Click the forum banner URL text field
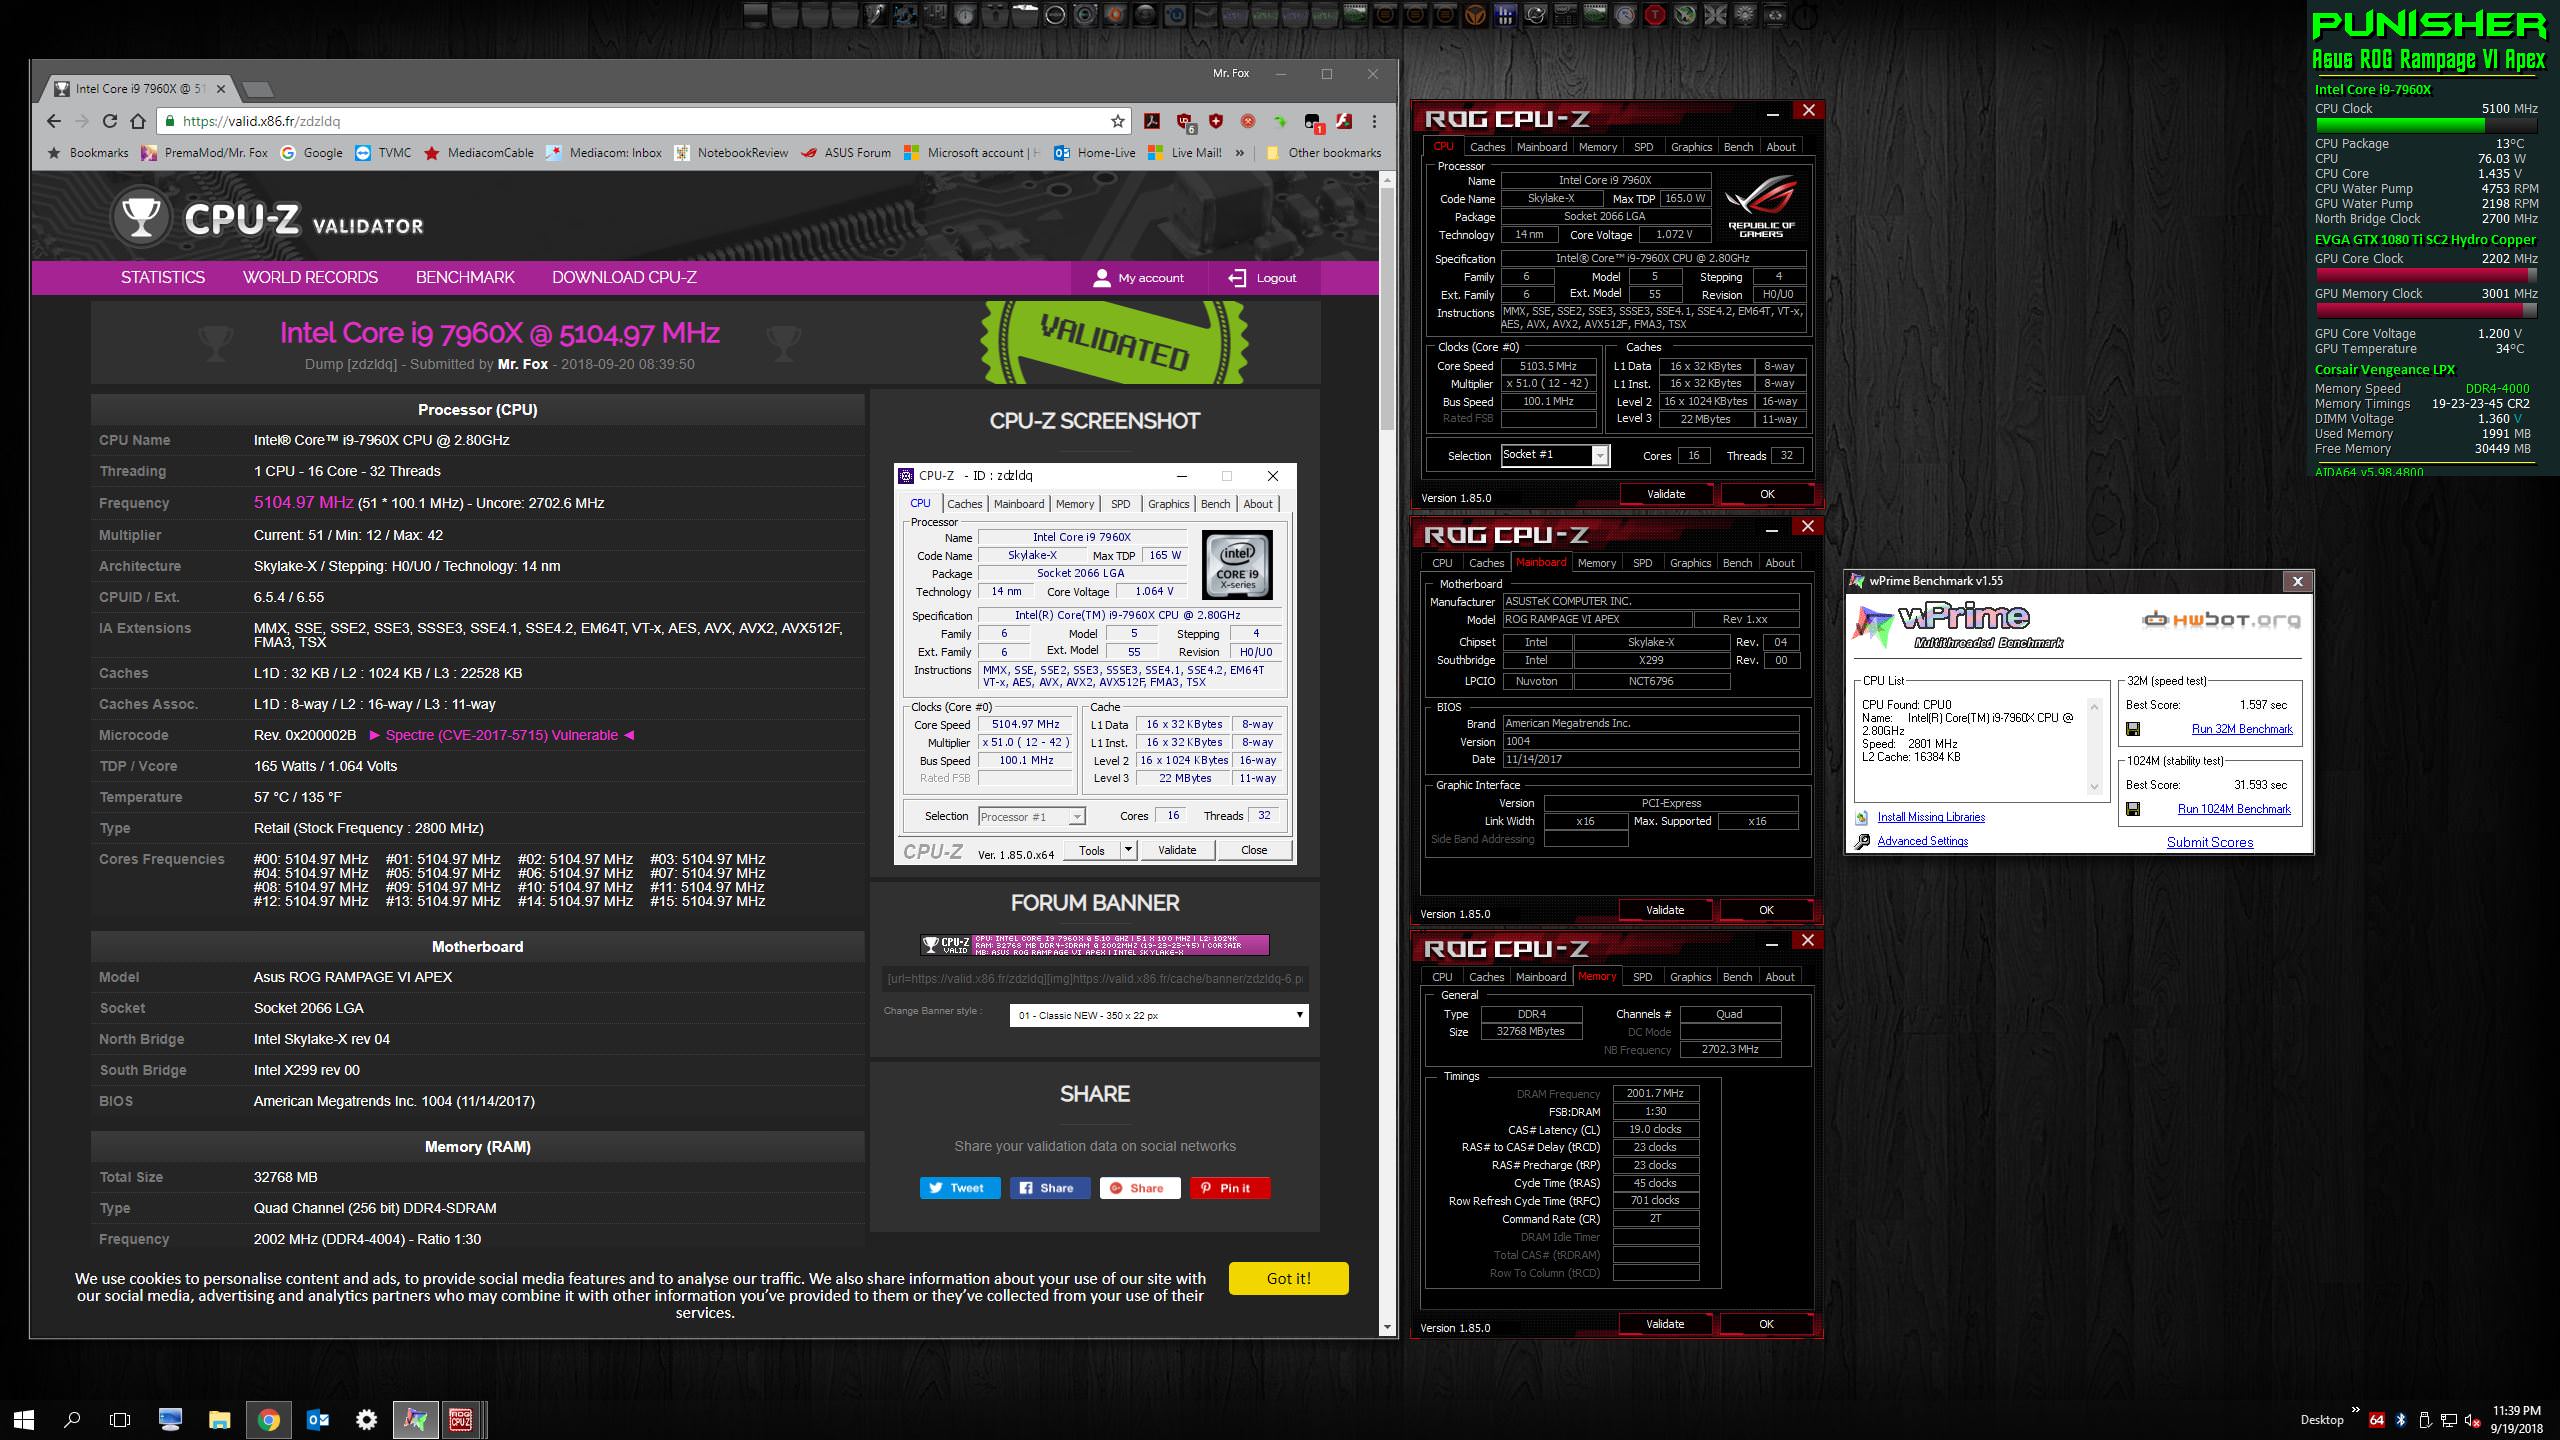 pyautogui.click(x=1095, y=979)
